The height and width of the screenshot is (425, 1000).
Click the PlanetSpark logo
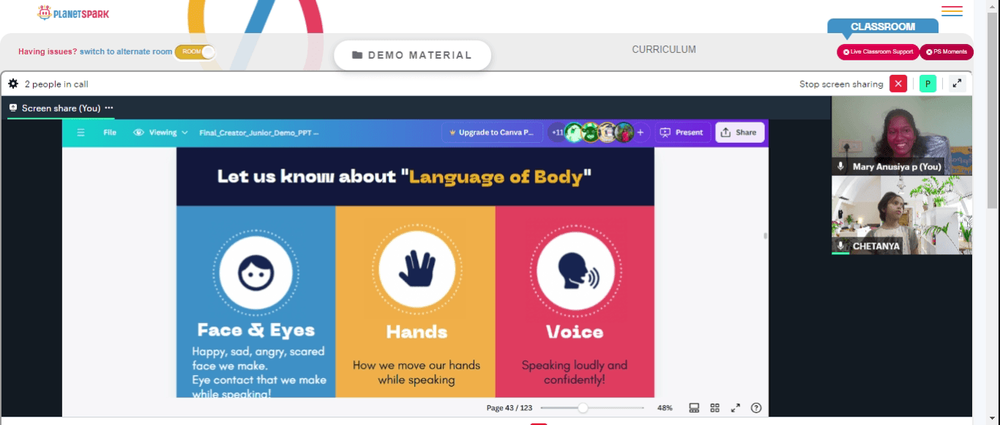point(73,12)
